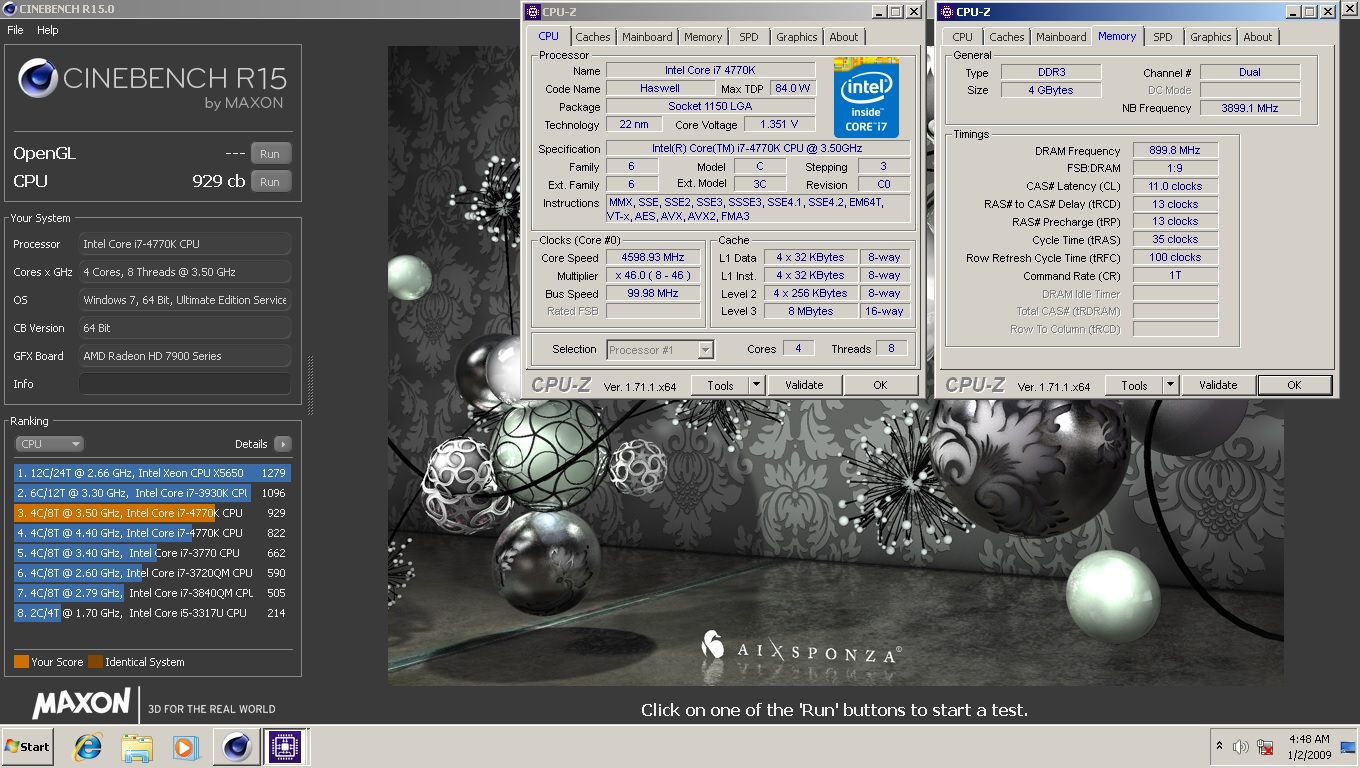Click the NB Frequency value 3899.1 MHz
This screenshot has width=1360, height=768.
pos(1250,108)
